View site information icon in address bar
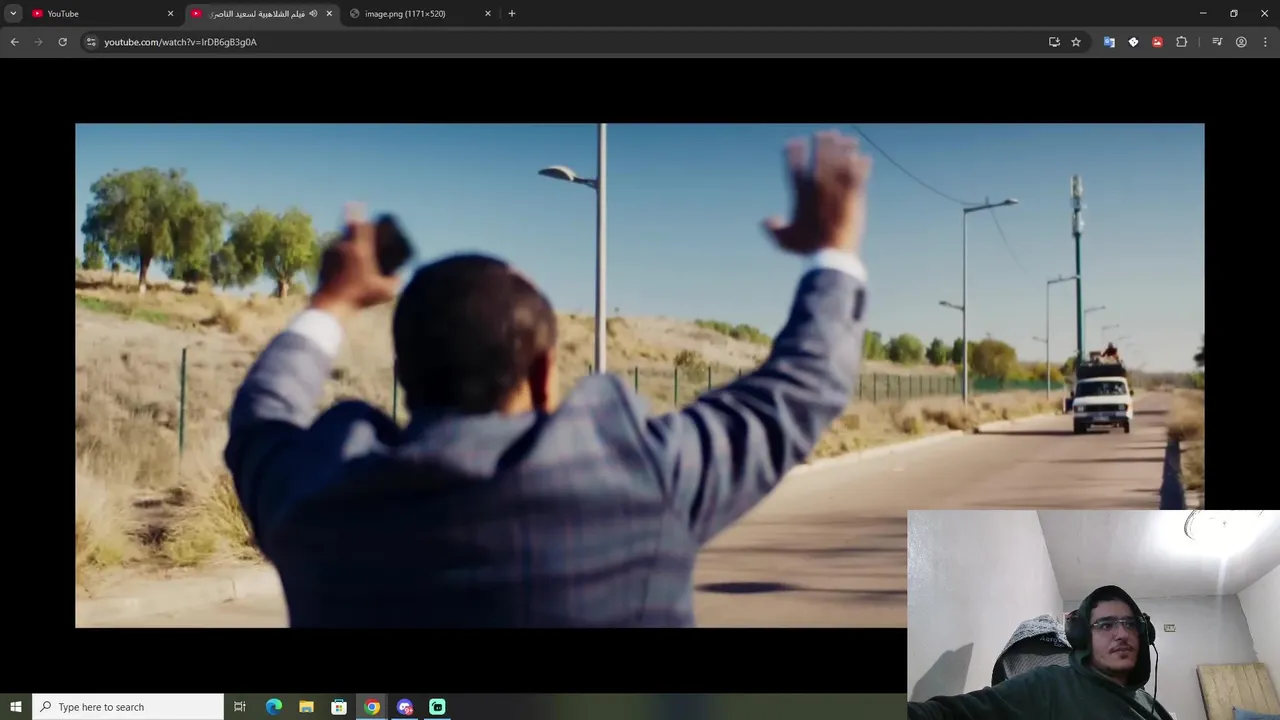This screenshot has height=720, width=1280. pos(91,42)
